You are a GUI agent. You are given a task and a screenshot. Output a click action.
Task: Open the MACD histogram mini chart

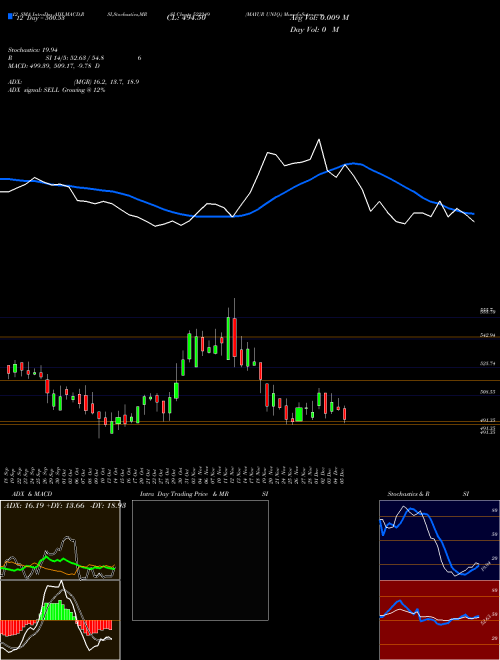60,620
